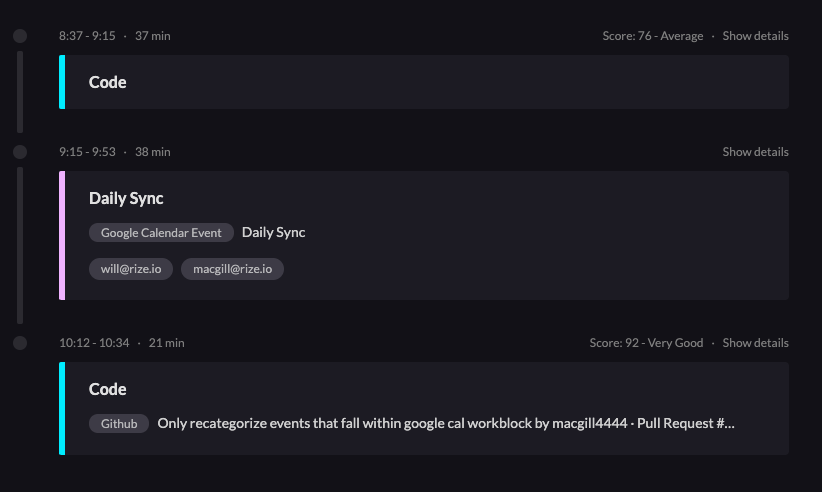Show details for the 10:12 Code session
Viewport: 822px width, 492px height.
(x=755, y=343)
